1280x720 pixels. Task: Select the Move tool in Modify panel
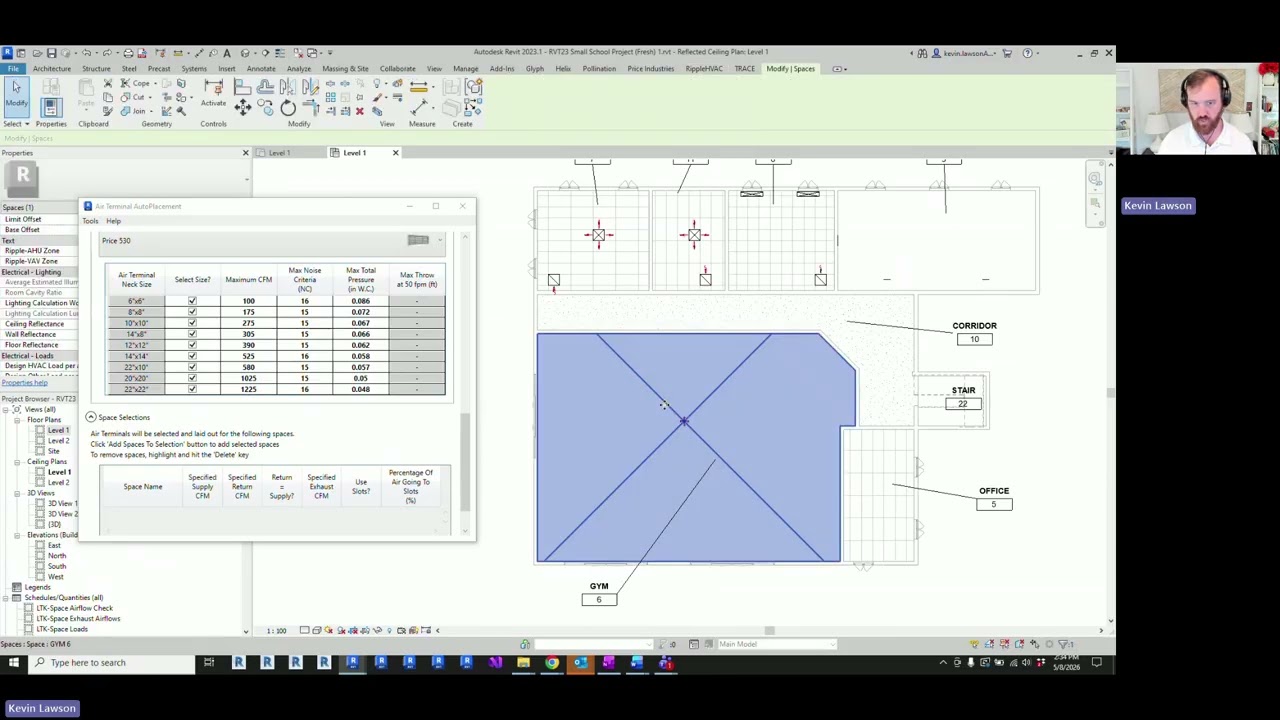coord(243,107)
